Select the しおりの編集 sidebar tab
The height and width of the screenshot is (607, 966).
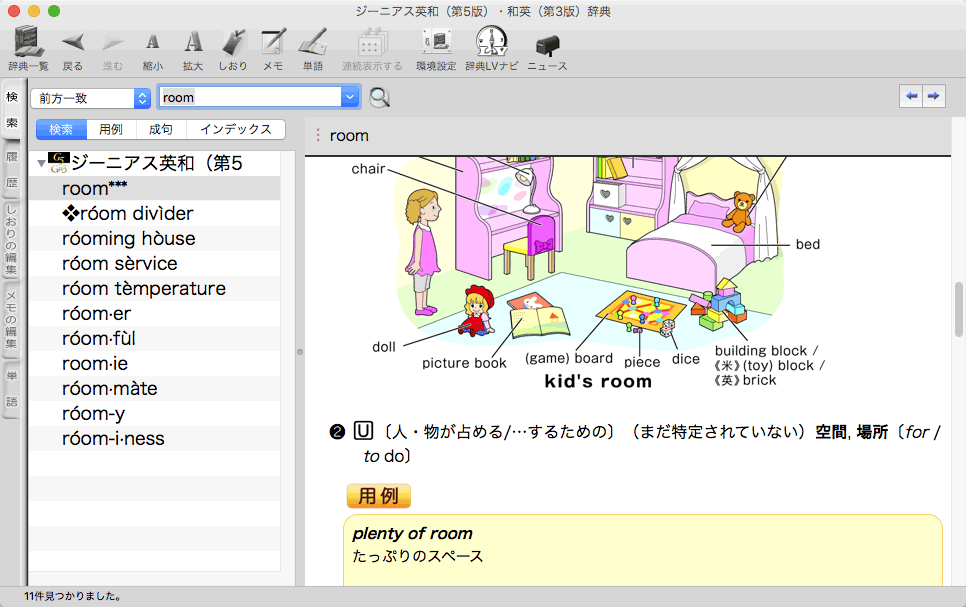tap(12, 239)
